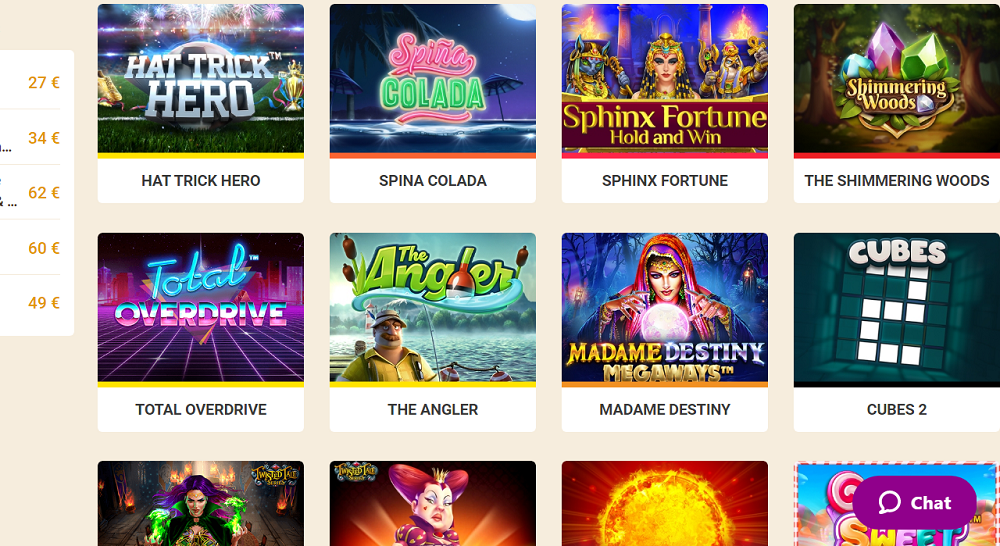Viewport: 1000px width, 546px height.
Task: Launch the Total Overdrive game image
Action: [x=201, y=307]
